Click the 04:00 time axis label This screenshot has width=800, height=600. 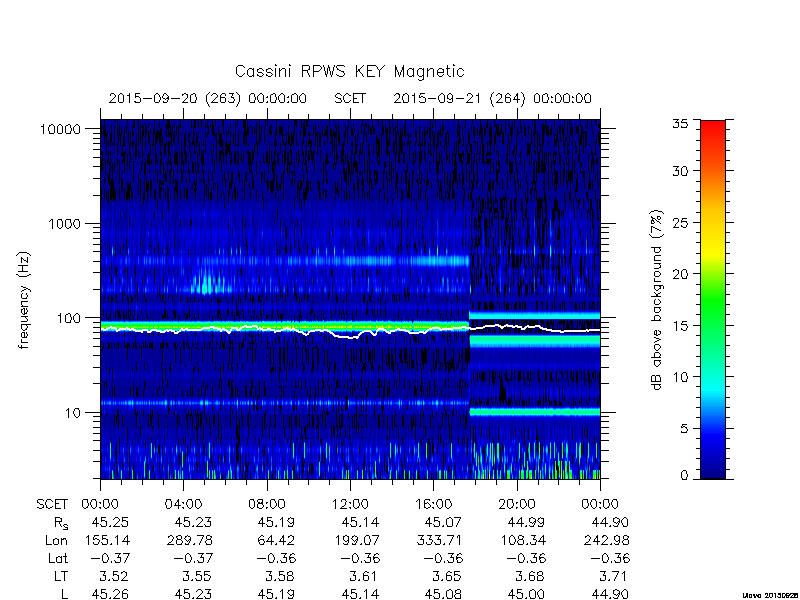coord(183,505)
